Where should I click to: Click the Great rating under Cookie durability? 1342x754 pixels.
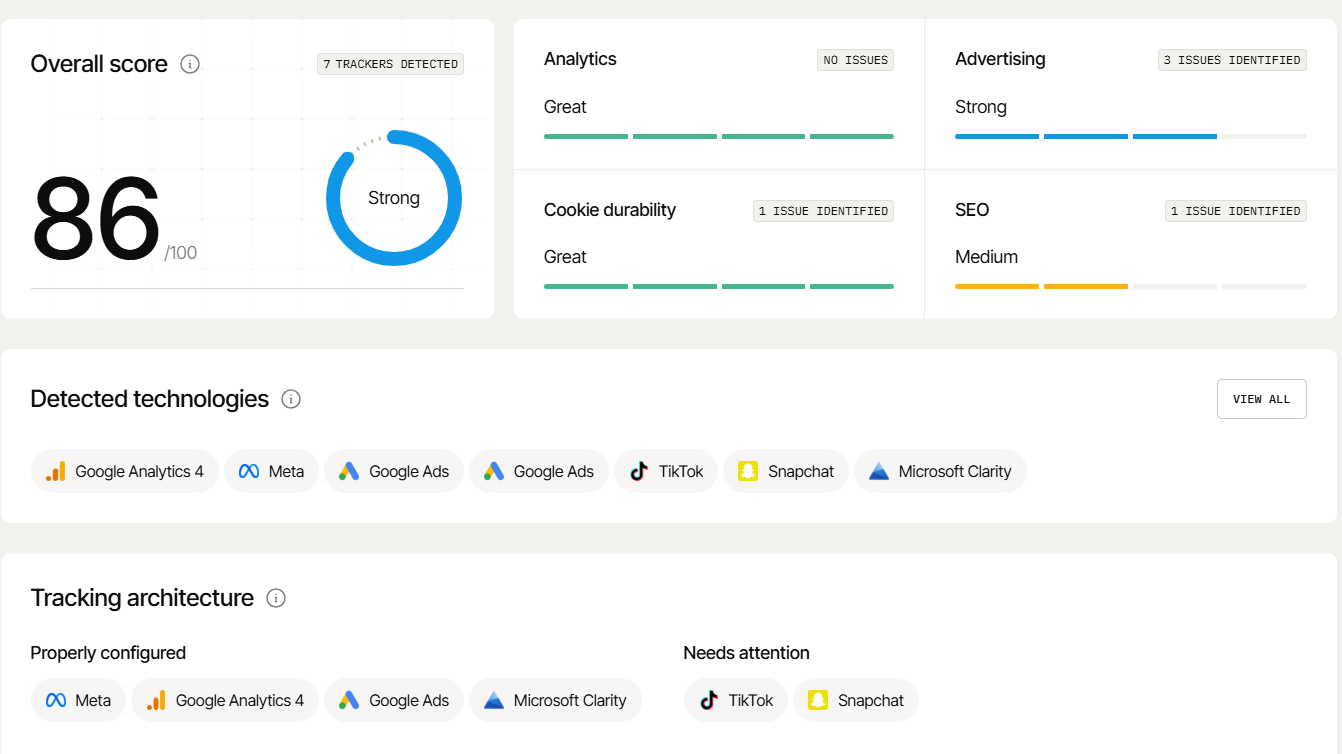565,257
